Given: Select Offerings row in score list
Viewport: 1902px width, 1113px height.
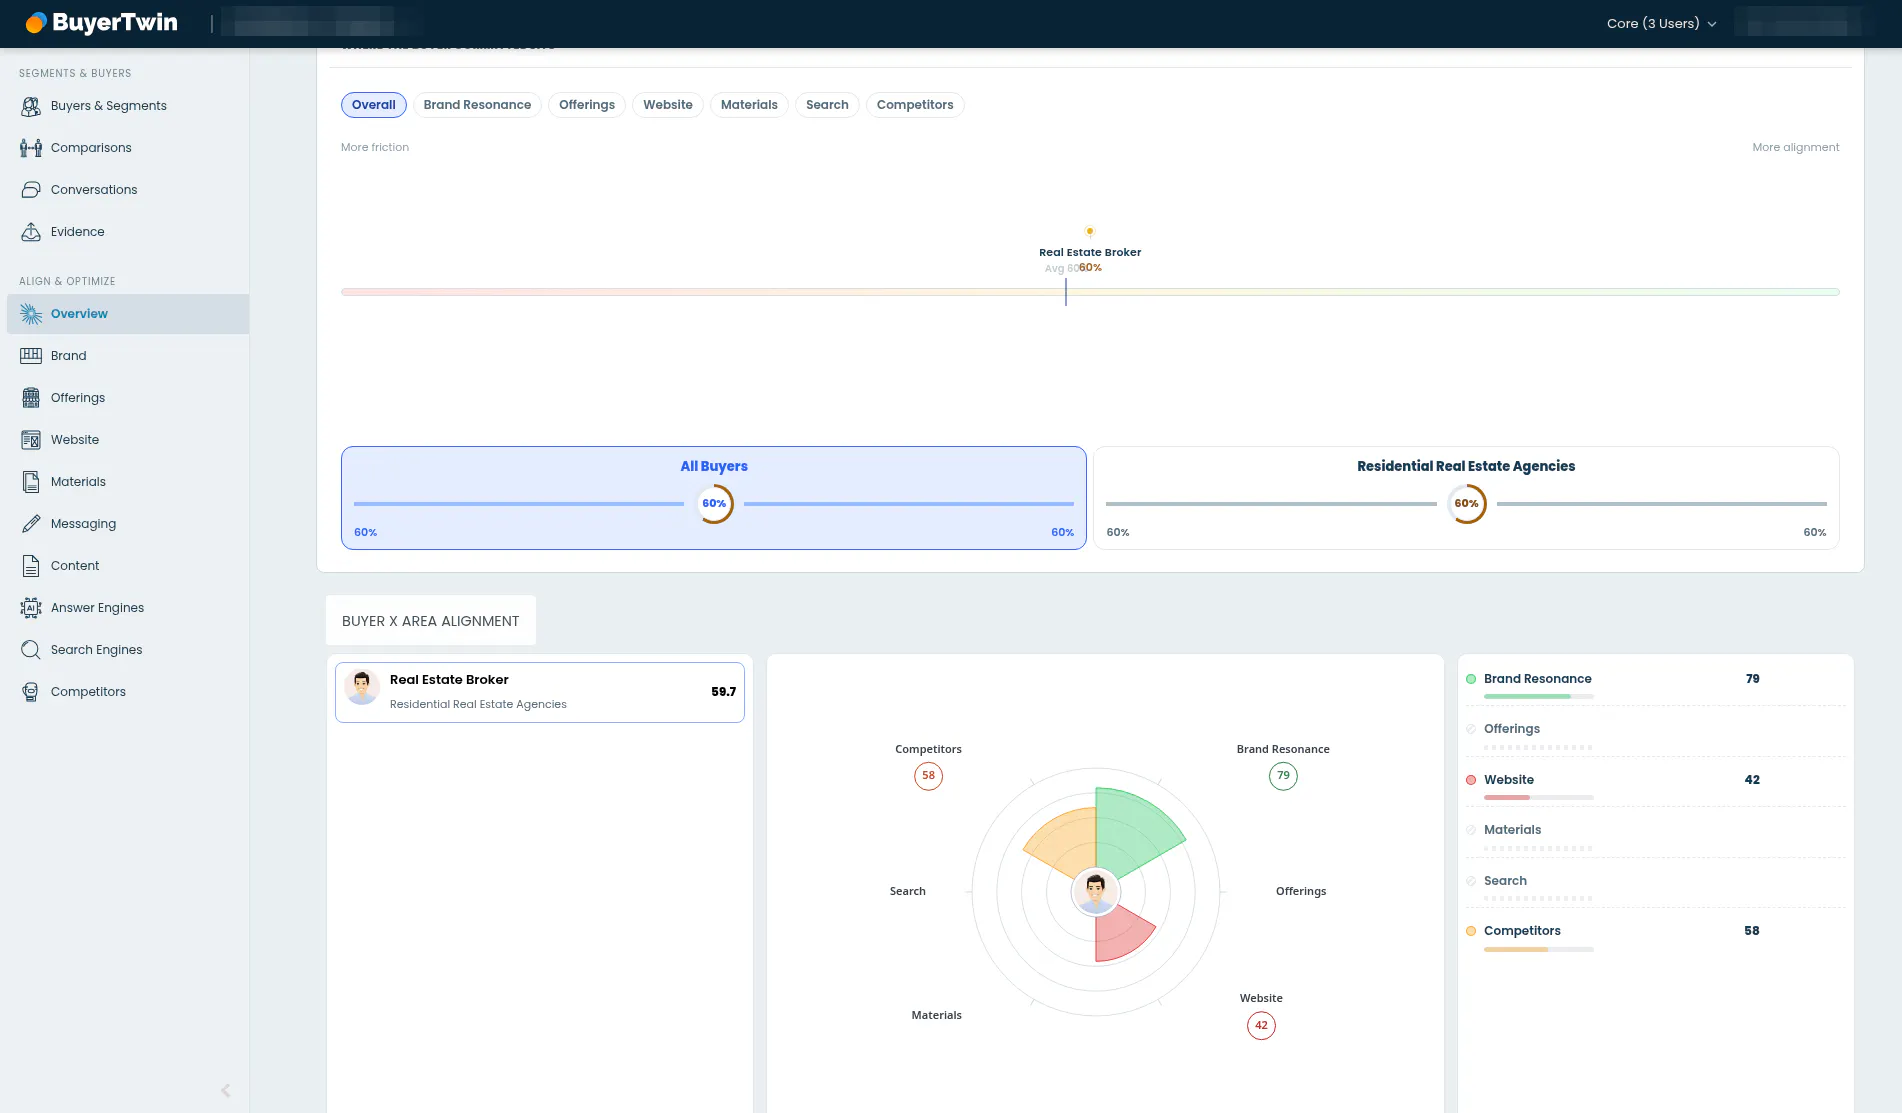Looking at the screenshot, I should [x=1655, y=733].
